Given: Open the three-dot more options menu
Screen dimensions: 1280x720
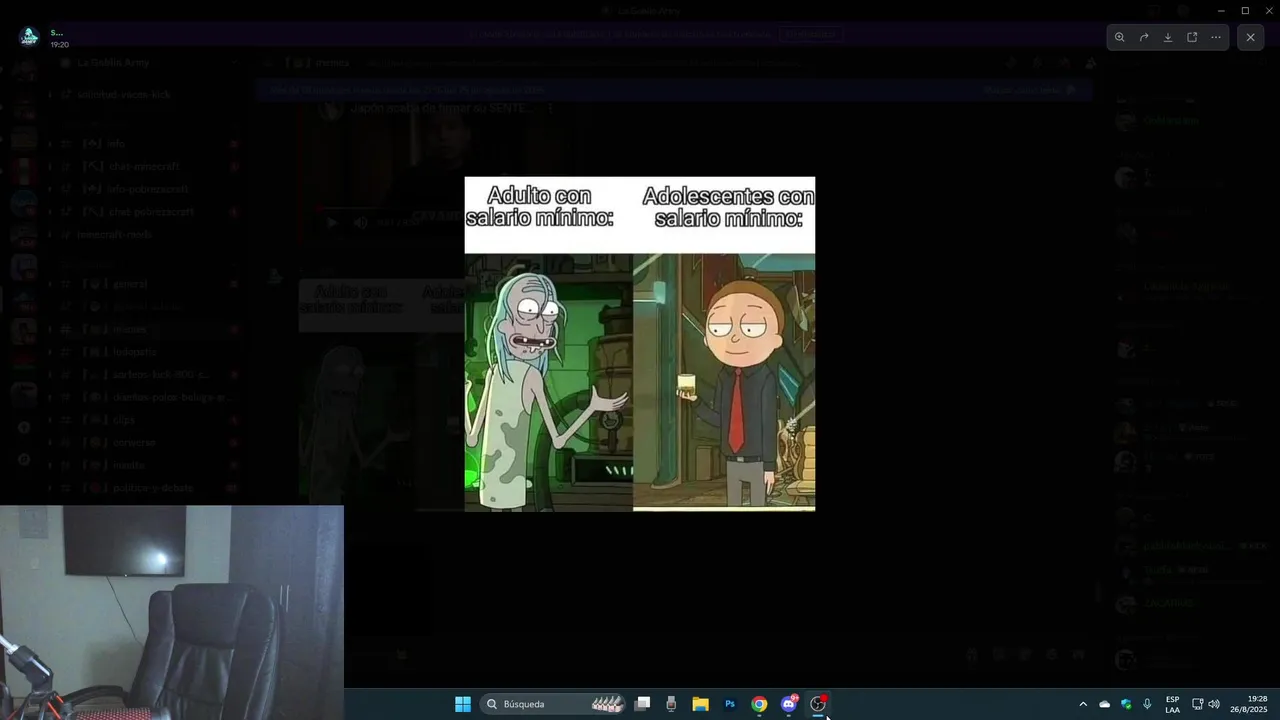Looking at the screenshot, I should [x=1216, y=37].
